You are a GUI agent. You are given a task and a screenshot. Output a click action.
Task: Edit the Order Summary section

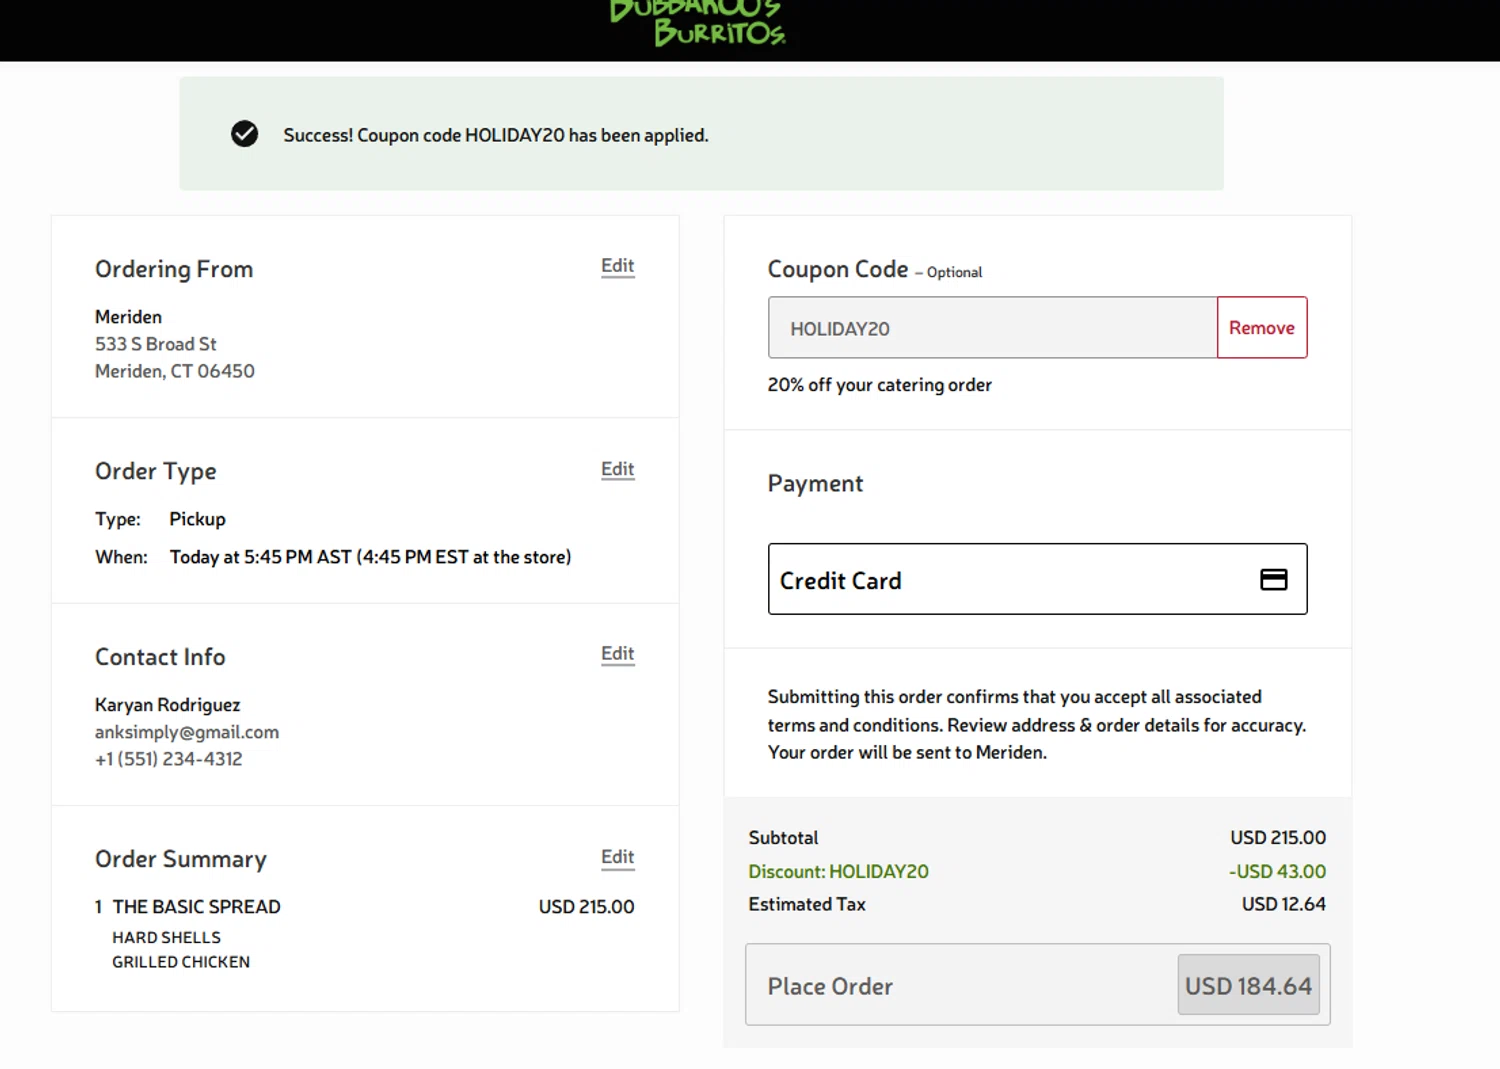coord(617,857)
